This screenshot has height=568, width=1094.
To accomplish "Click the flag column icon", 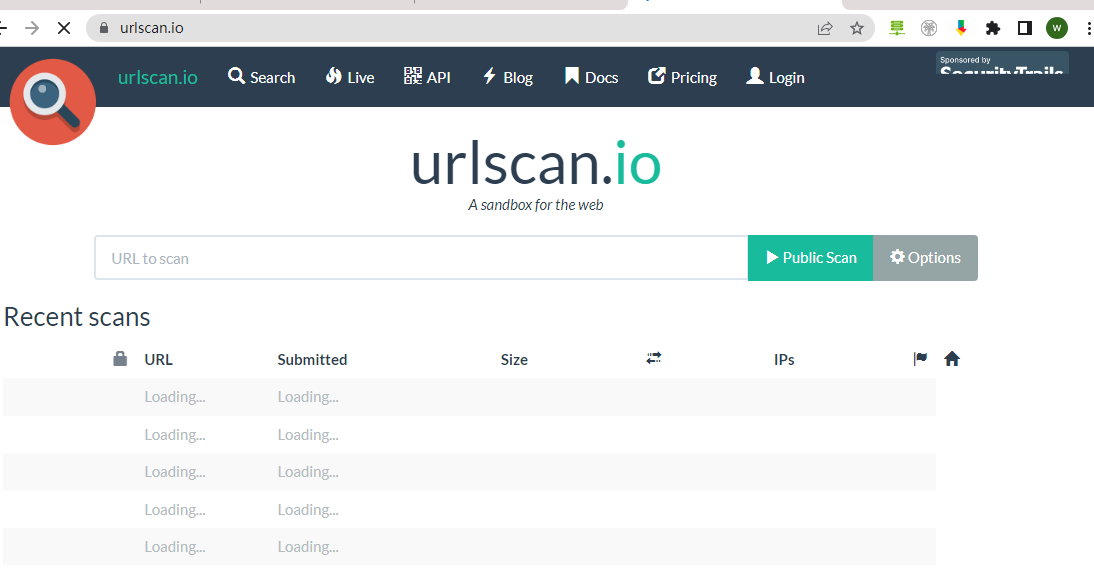I will tap(920, 359).
